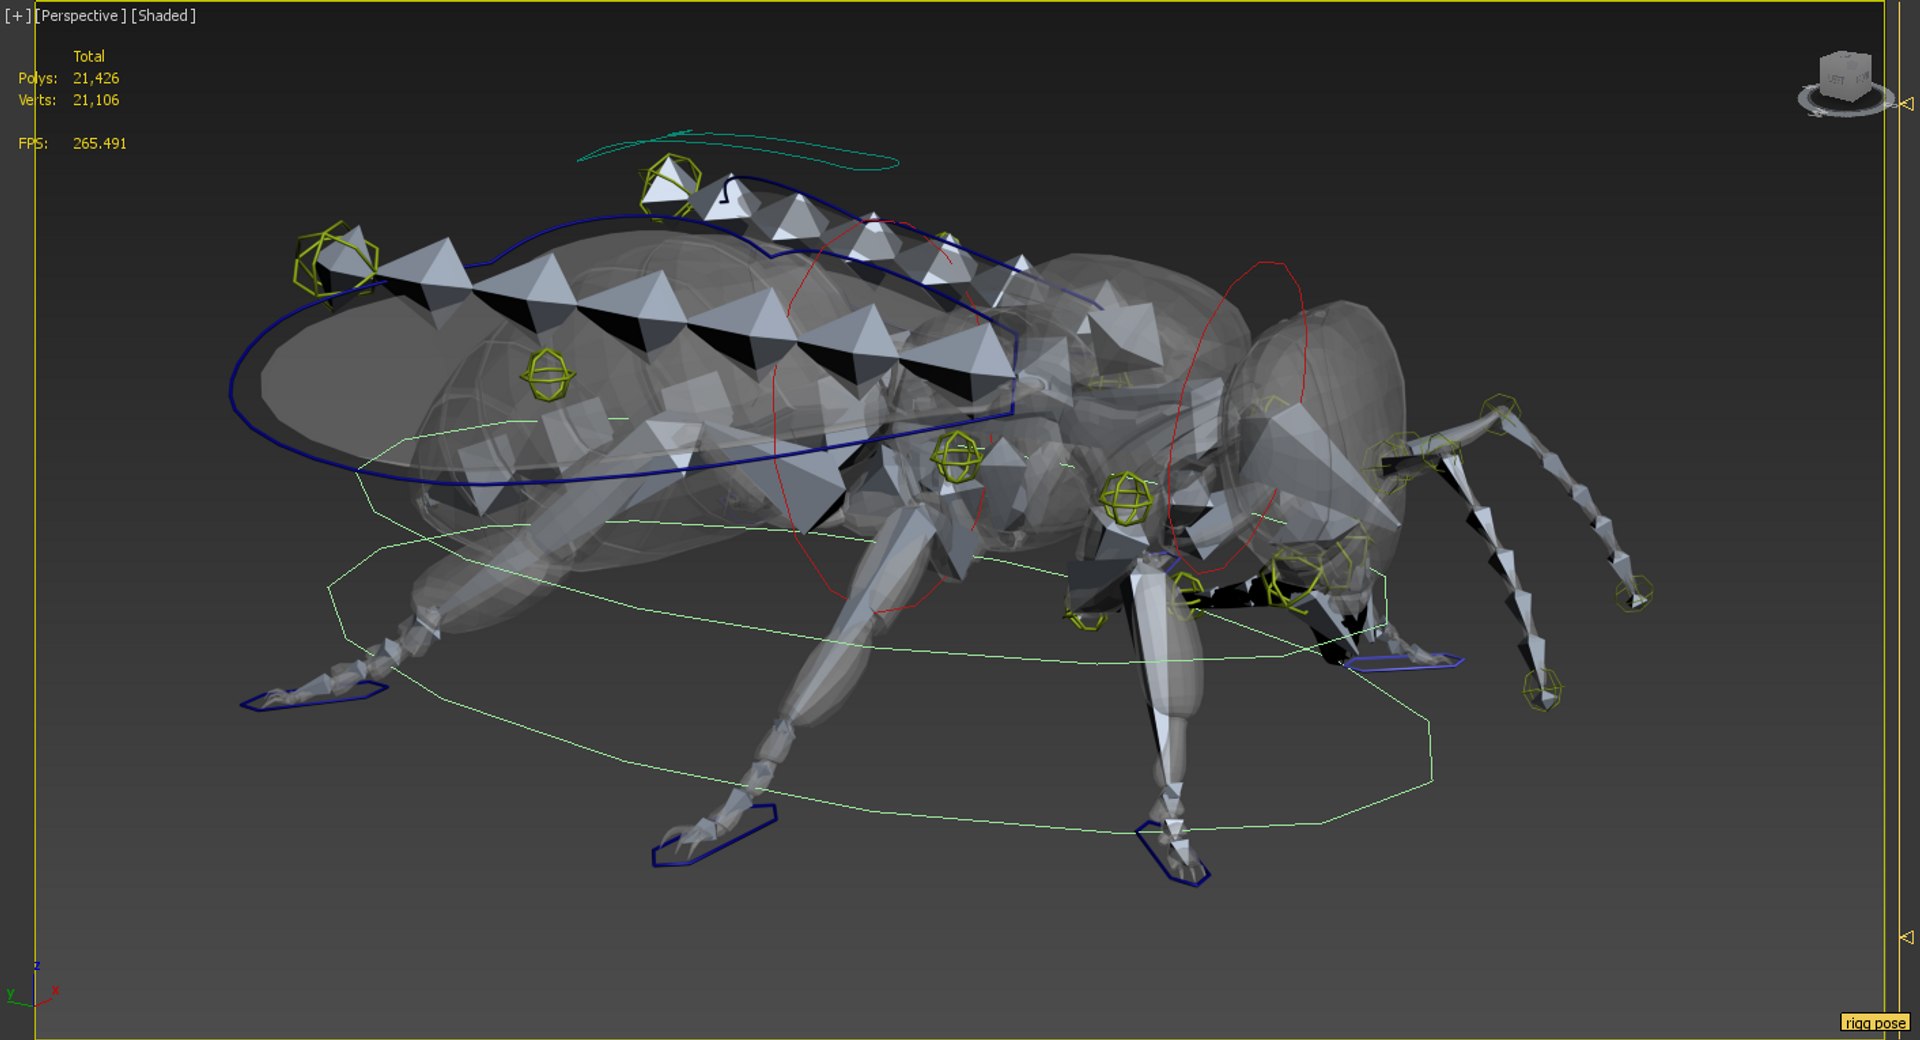Click the ViewCube orientation cube
Screen dimensions: 1920x1040
click(x=1845, y=75)
